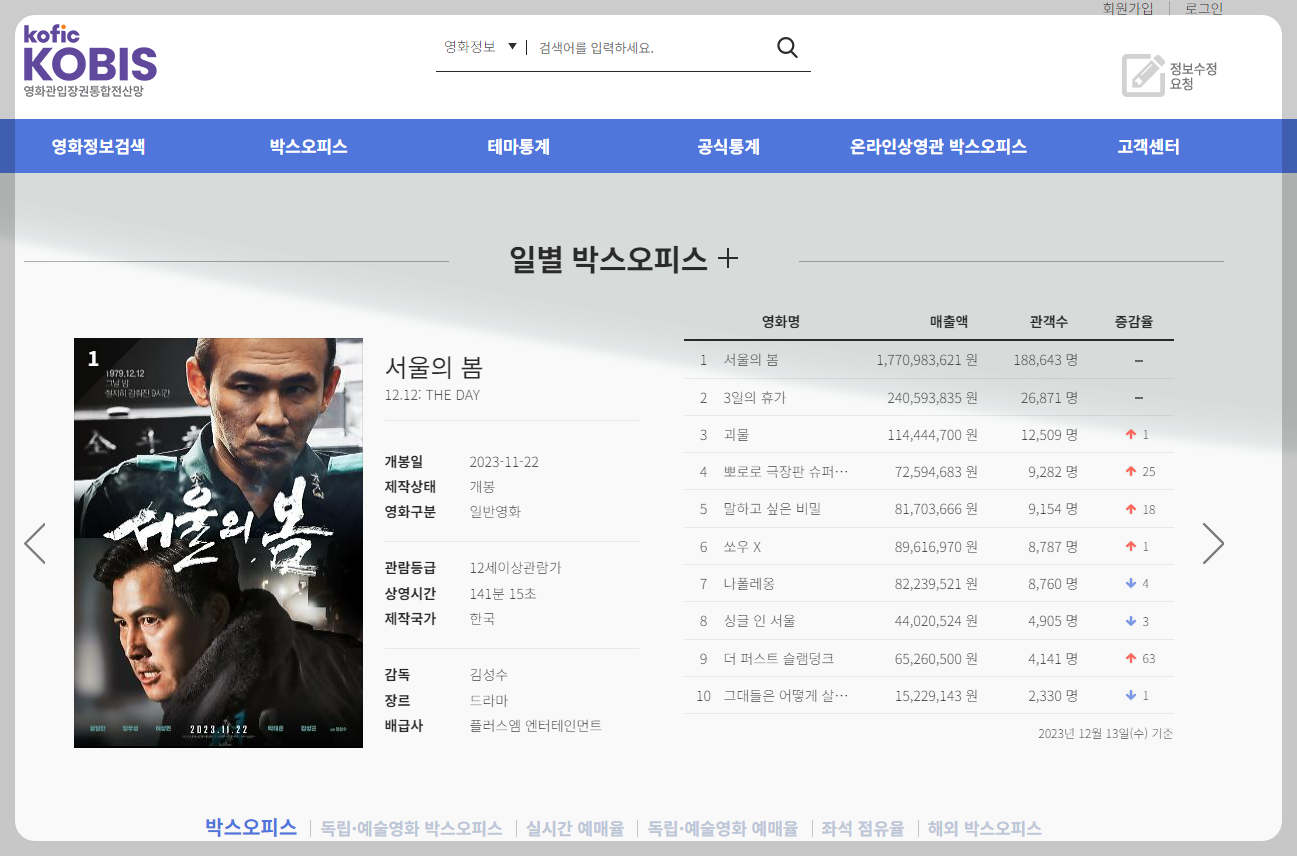Click the blue down arrow in 나폴레옹 row

click(x=1131, y=583)
